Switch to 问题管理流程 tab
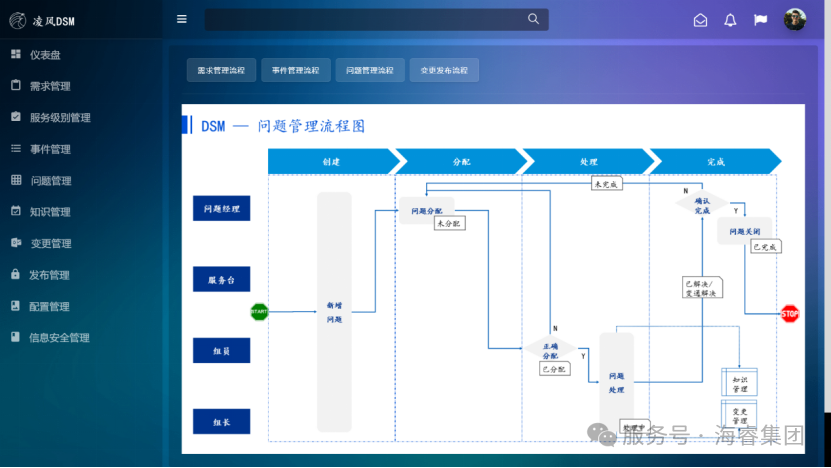 pos(370,70)
